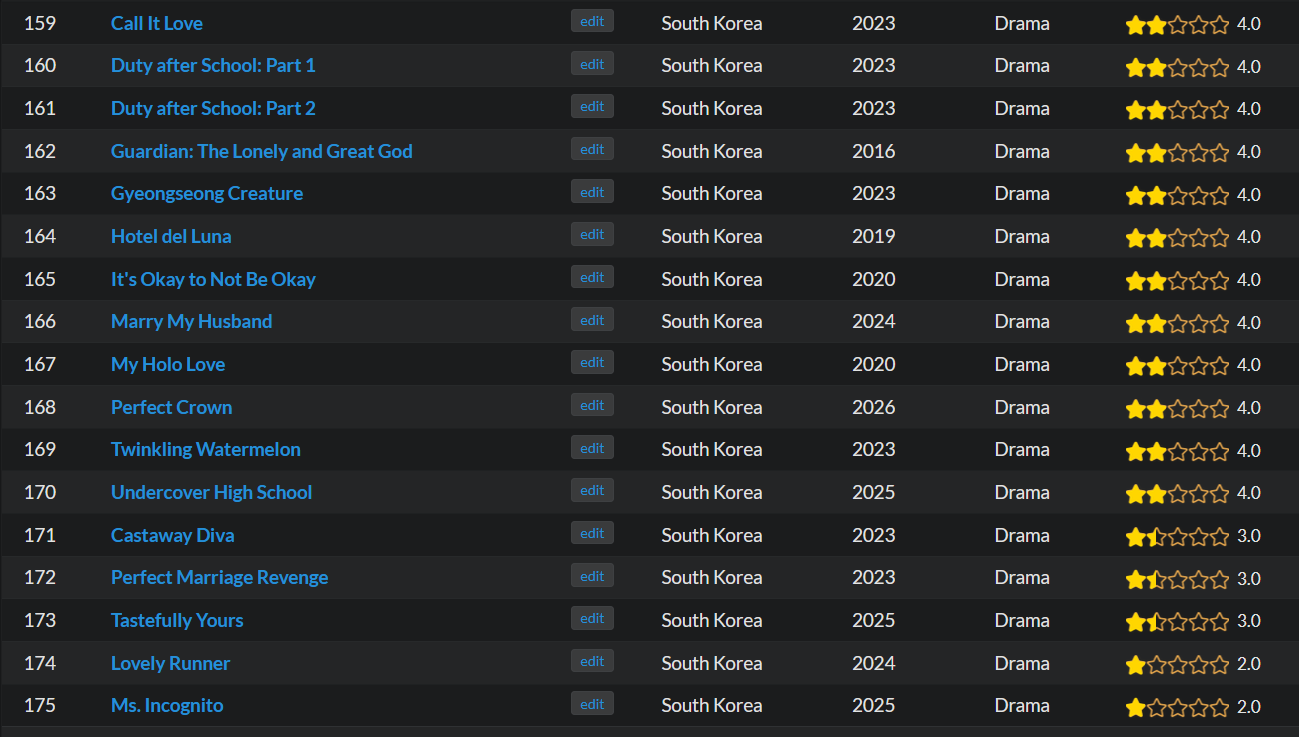1299x737 pixels.
Task: Click the stars in the Marry My Husband row
Action: (x=1177, y=322)
